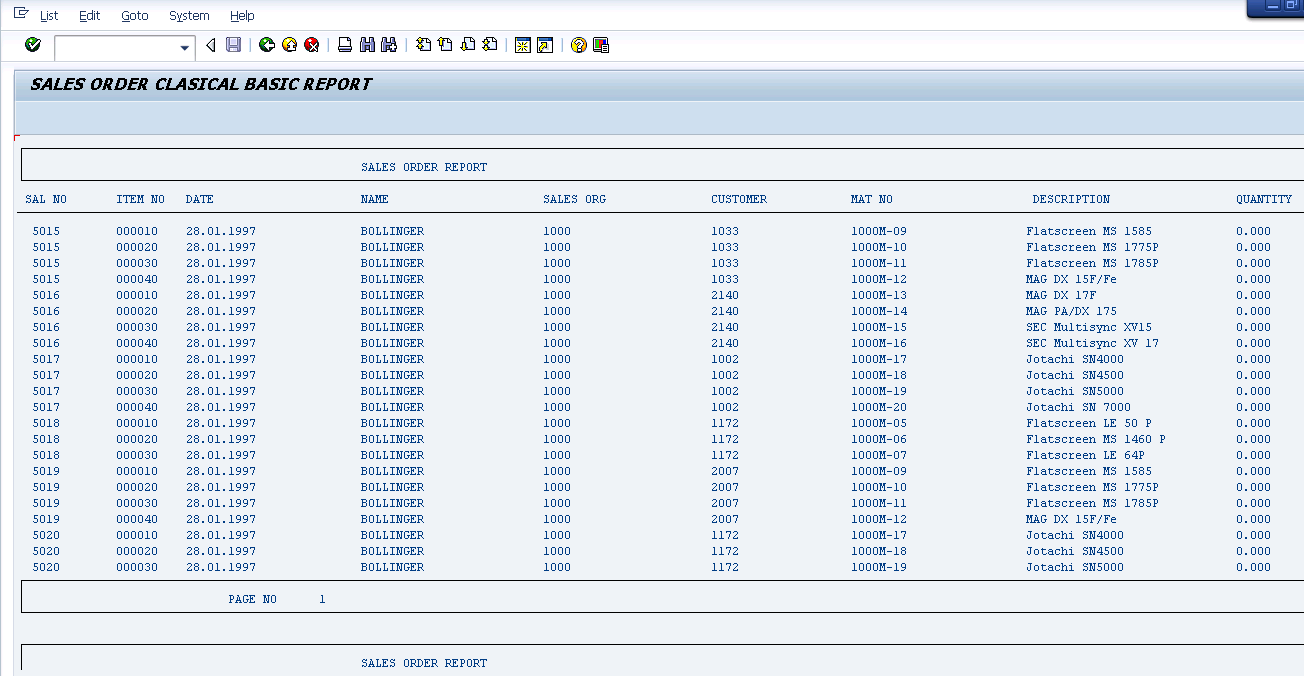Jump to the first page icon
Screen dimensions: 1304x676
pos(421,45)
